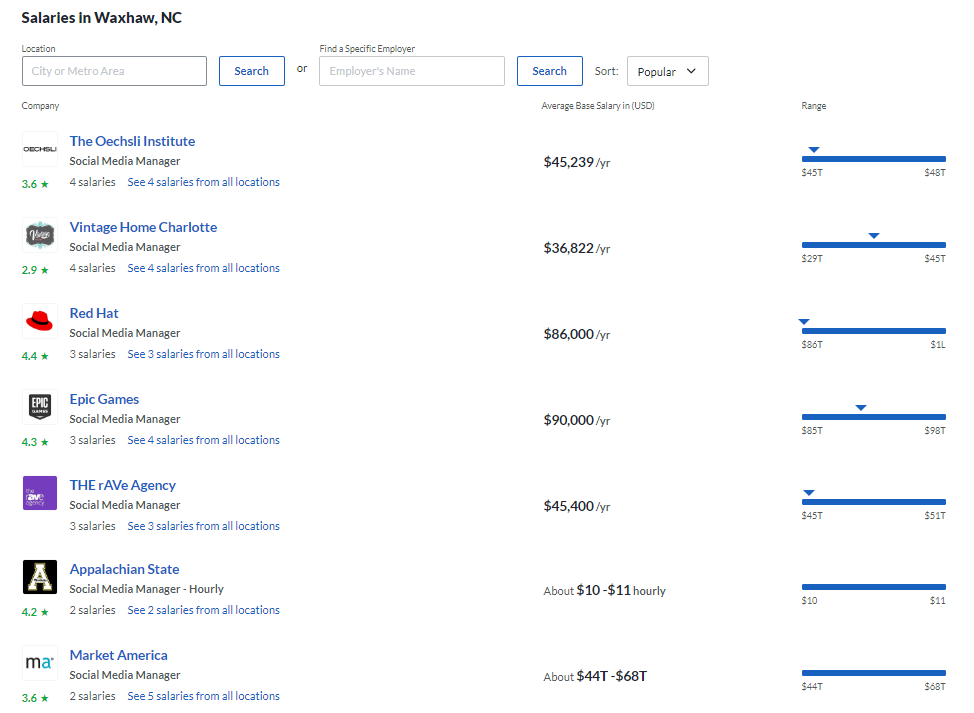Image resolution: width=974 pixels, height=713 pixels.
Task: Click the 4.3 star rating of Epic Games
Action: (x=35, y=442)
